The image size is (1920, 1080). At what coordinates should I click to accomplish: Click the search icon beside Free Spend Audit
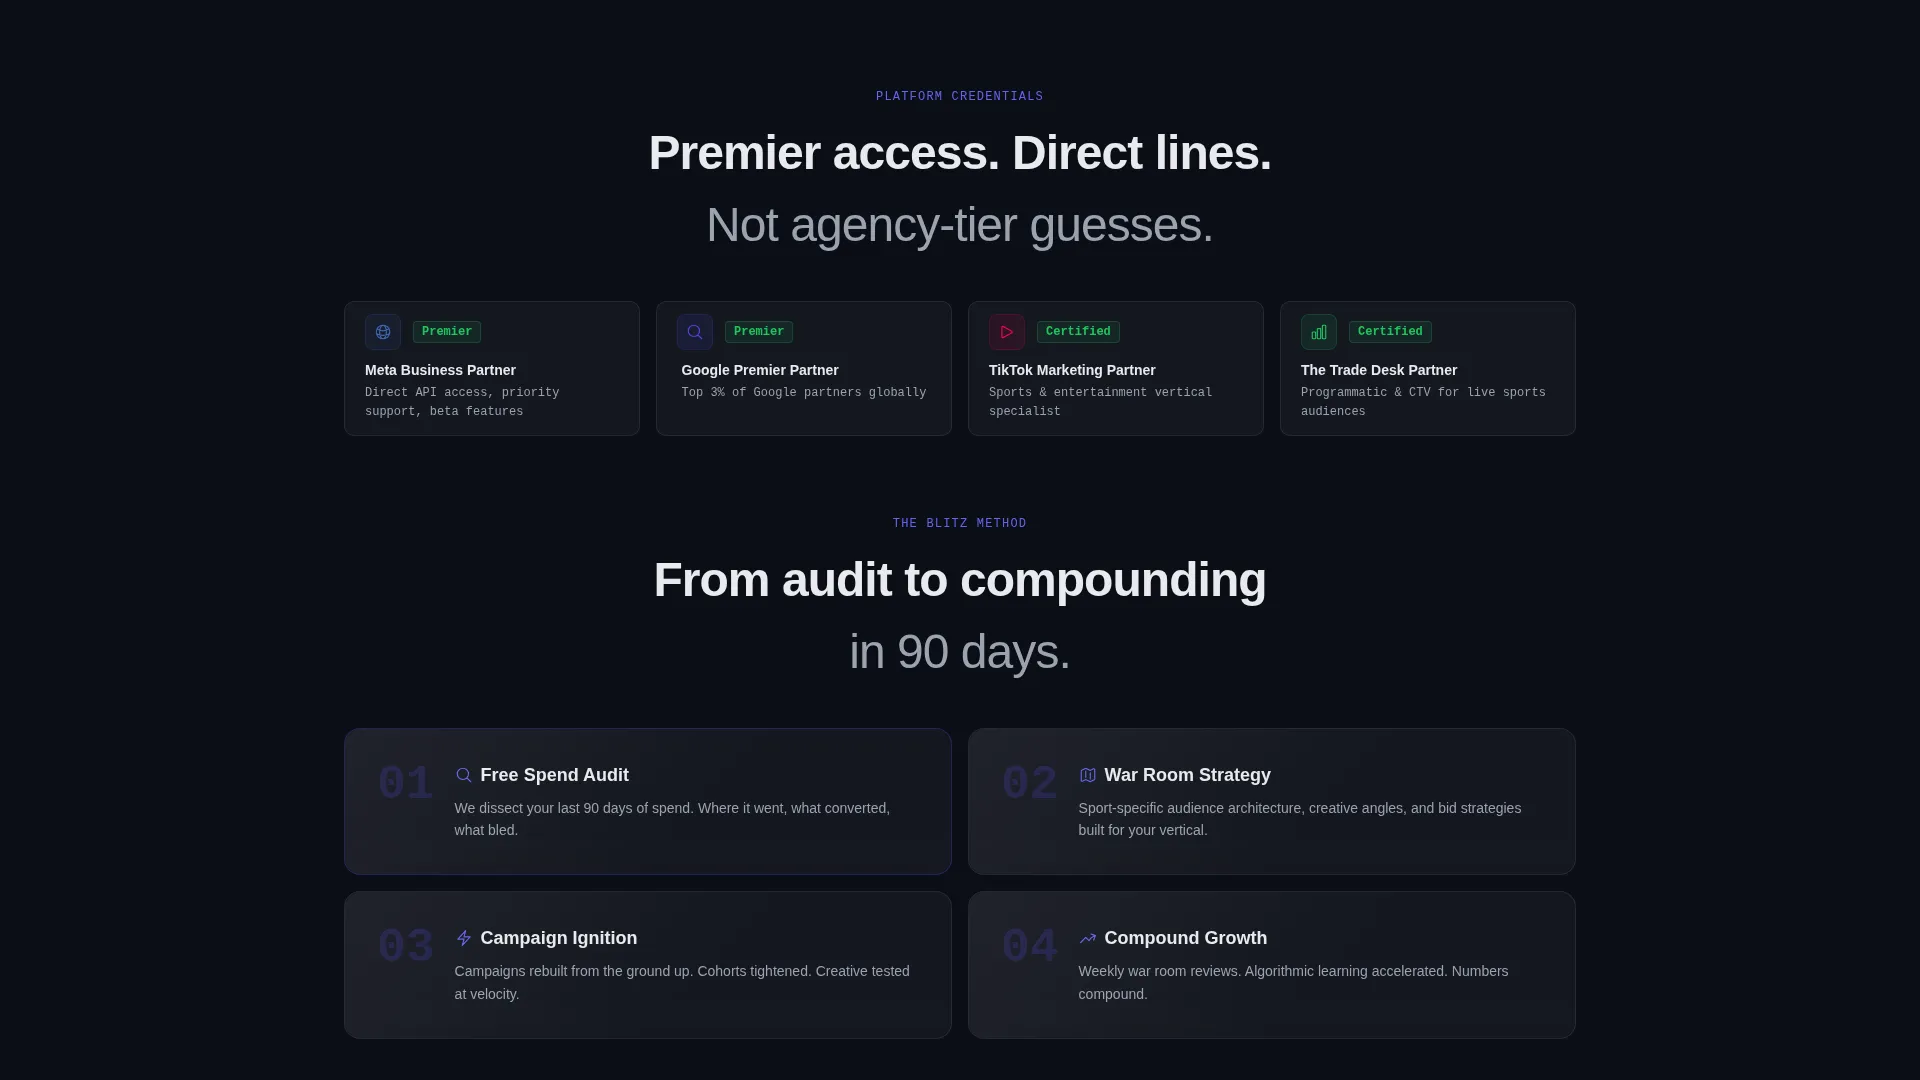click(x=463, y=775)
